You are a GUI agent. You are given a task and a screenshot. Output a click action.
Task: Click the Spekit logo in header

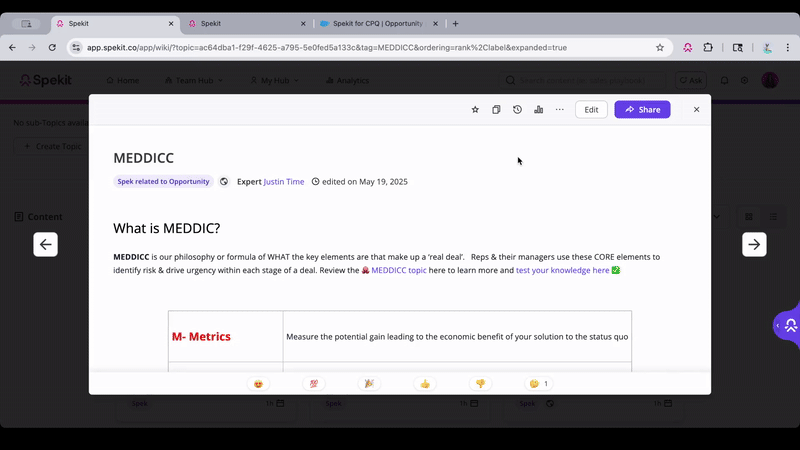(x=46, y=80)
